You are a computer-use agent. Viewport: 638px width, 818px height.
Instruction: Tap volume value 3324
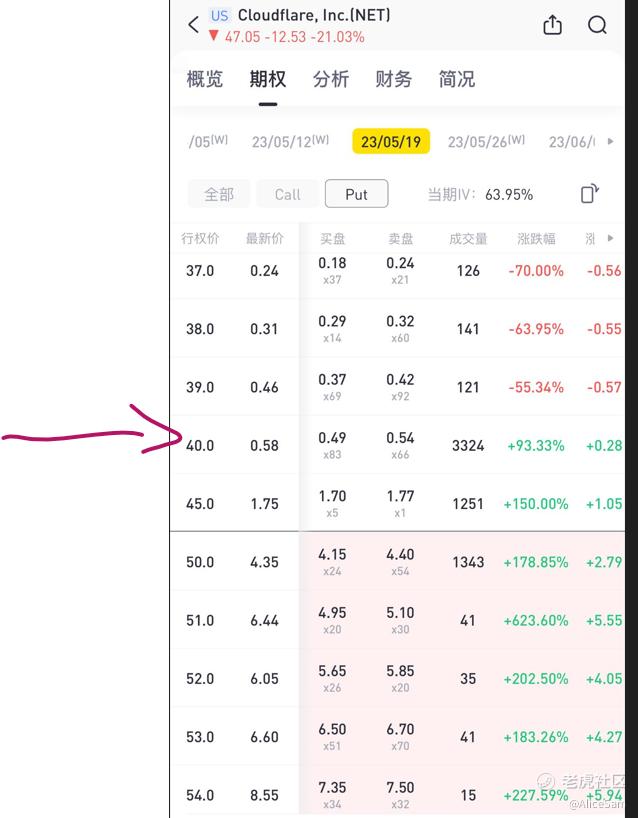[468, 446]
